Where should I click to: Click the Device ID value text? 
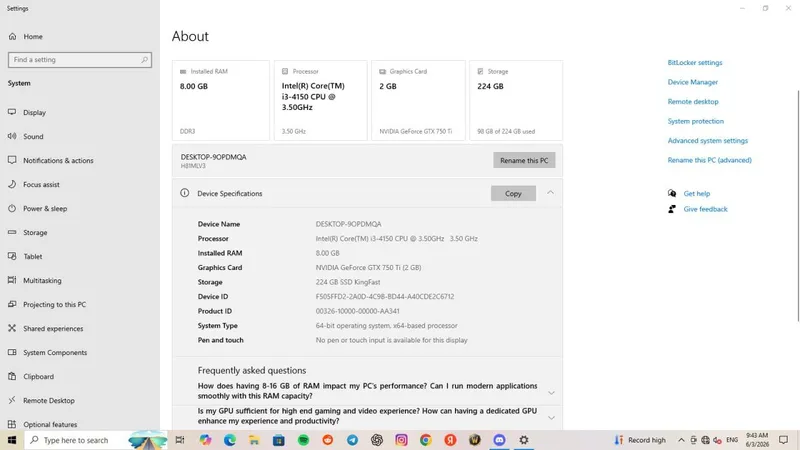tap(385, 296)
